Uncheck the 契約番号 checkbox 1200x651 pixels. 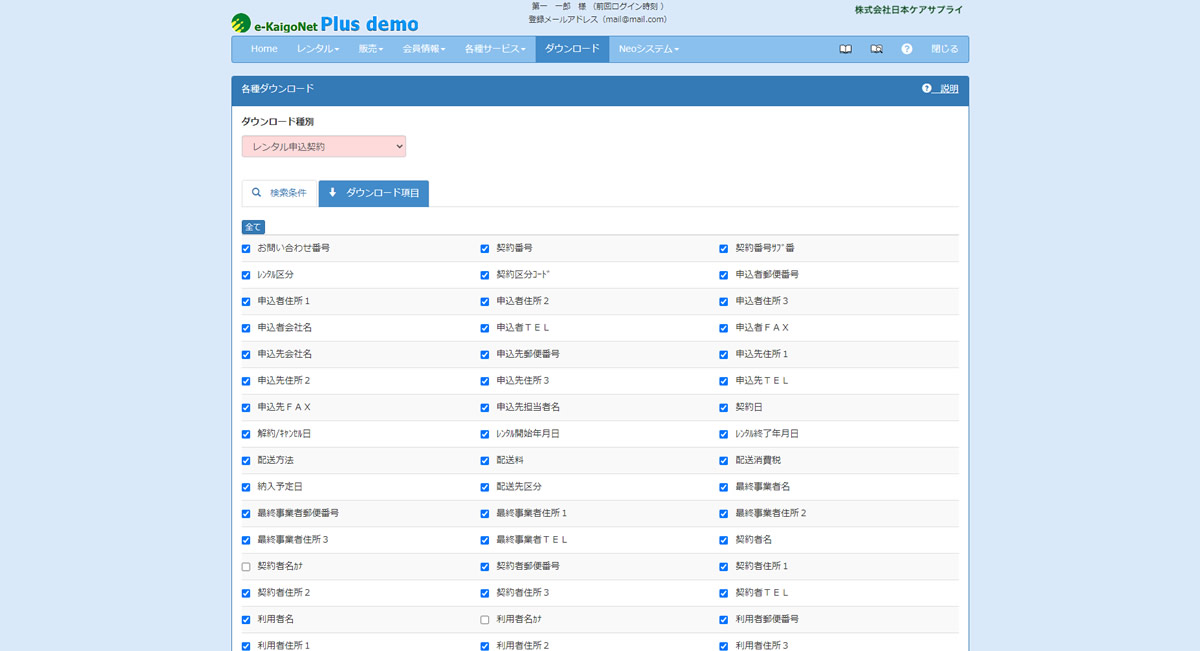(x=485, y=248)
